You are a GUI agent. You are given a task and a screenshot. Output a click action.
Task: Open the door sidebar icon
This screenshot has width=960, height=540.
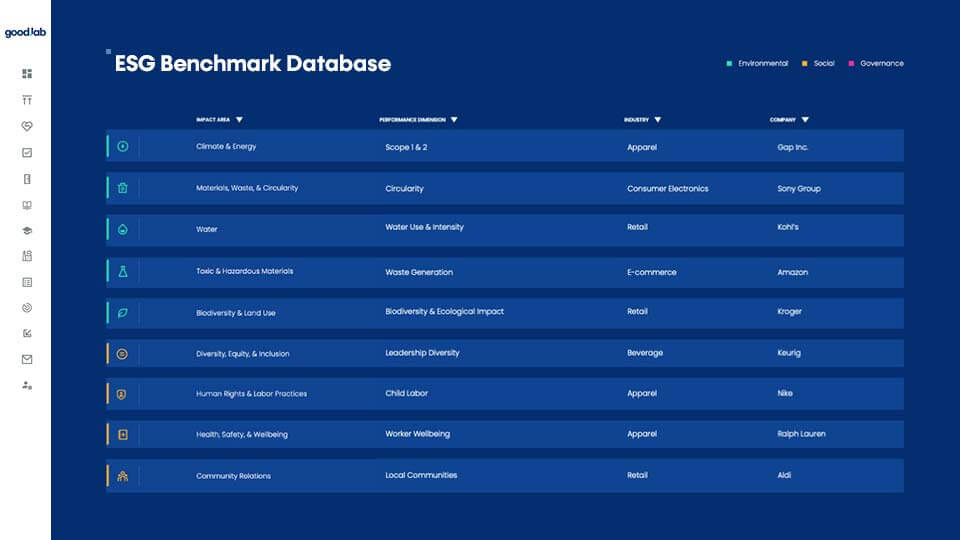click(x=27, y=179)
